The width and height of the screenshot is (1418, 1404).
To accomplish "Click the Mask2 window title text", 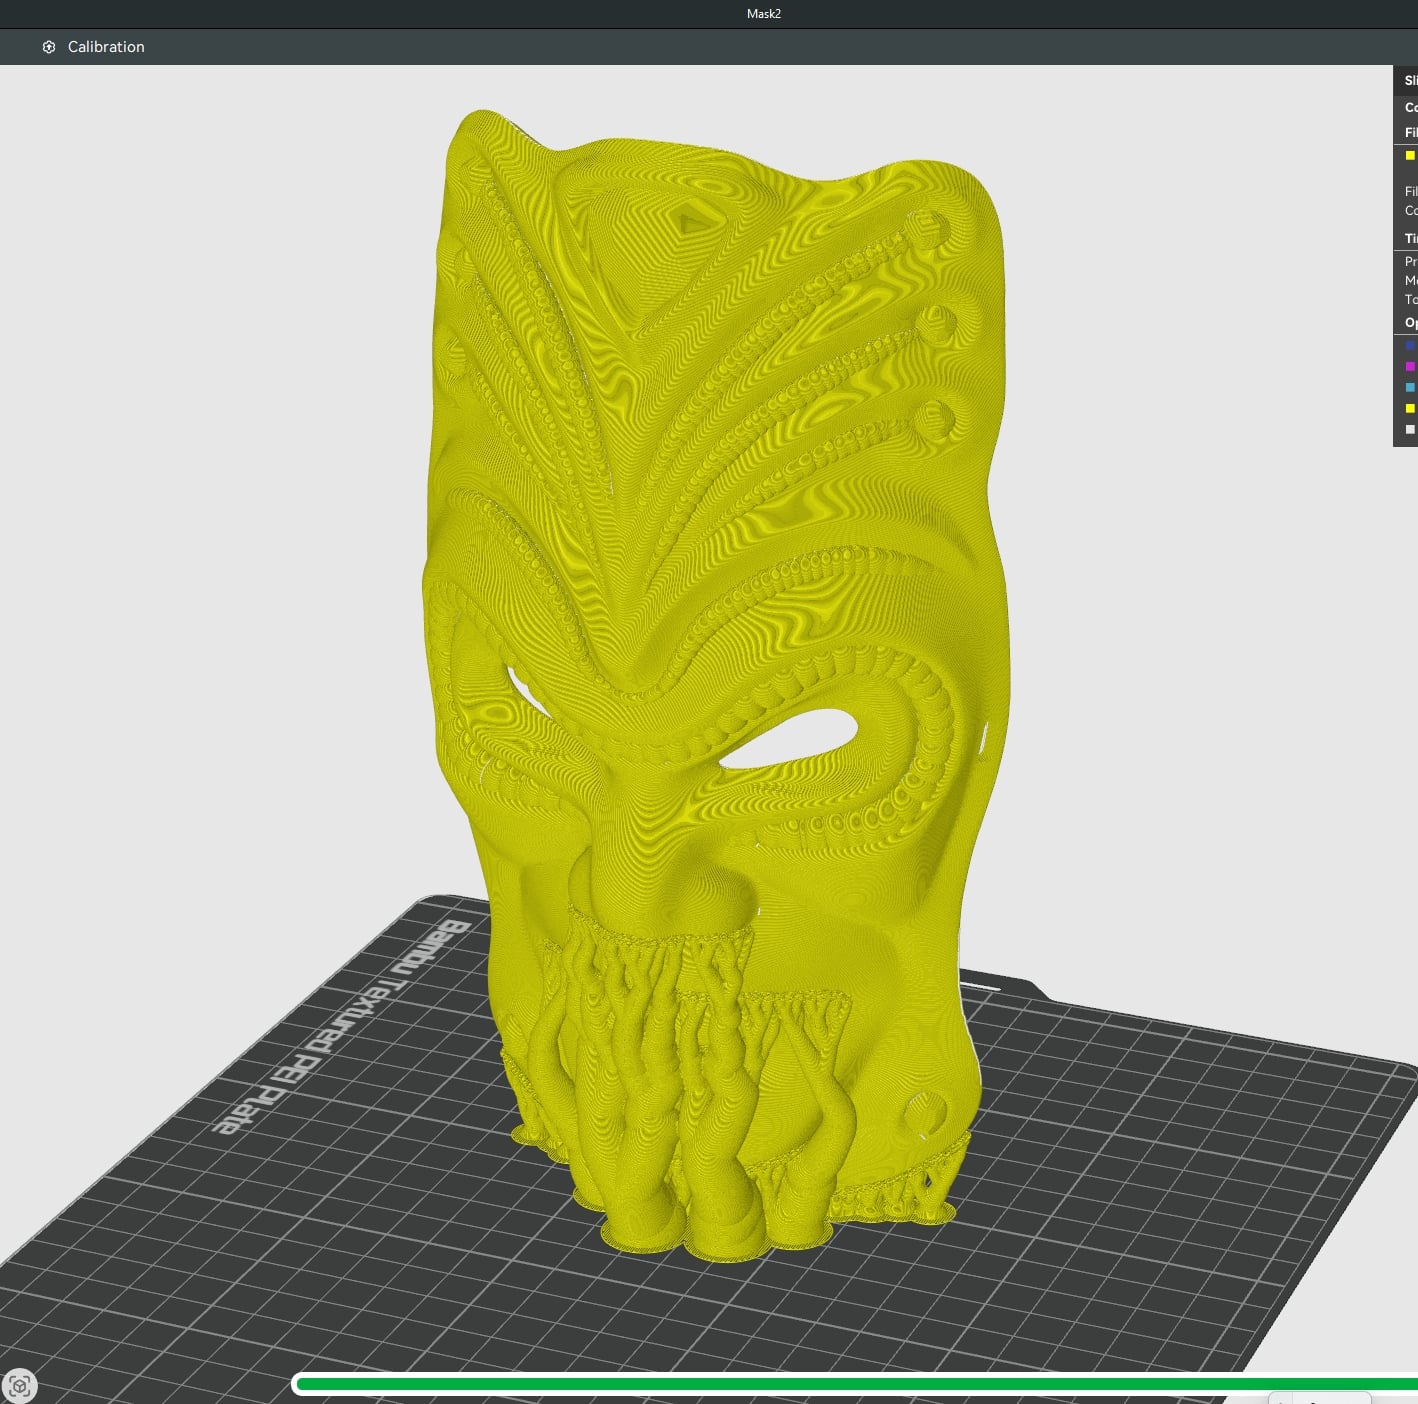I will (x=764, y=13).
